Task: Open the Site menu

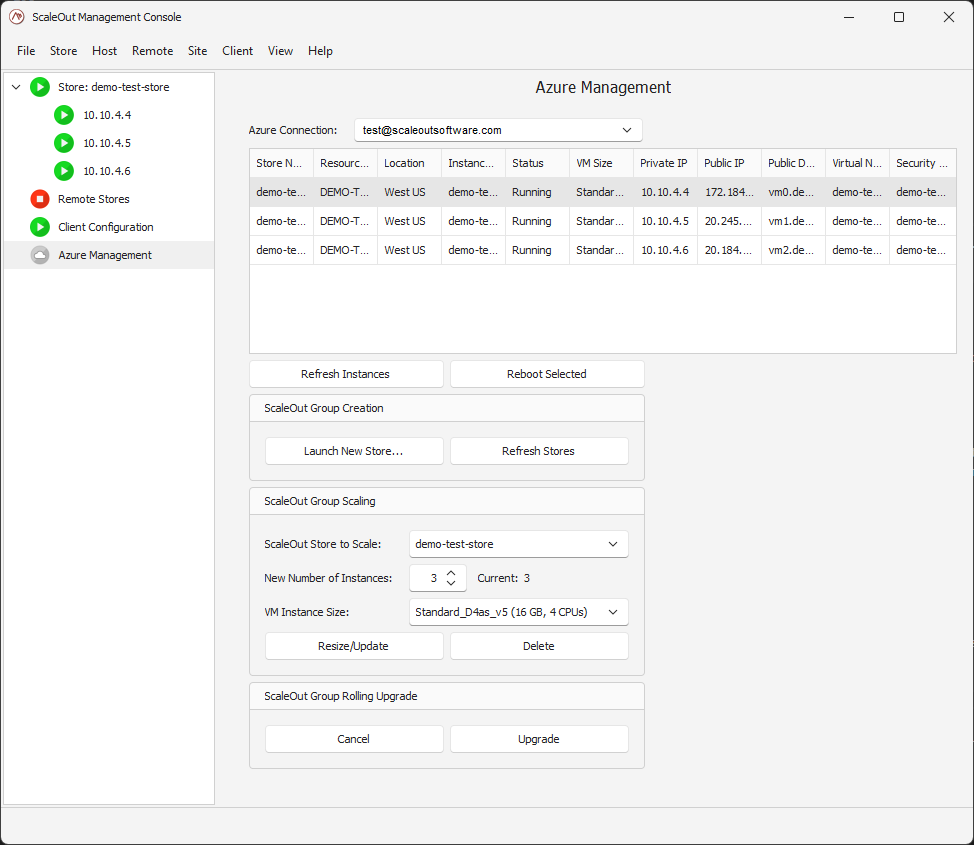Action: 198,51
